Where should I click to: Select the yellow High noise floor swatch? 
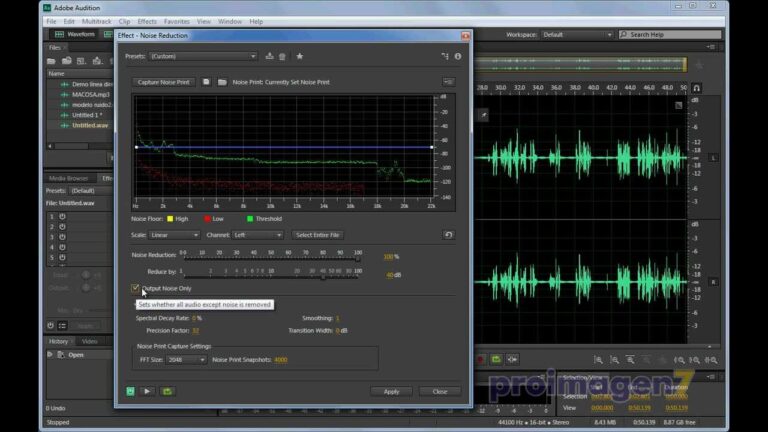[x=170, y=219]
